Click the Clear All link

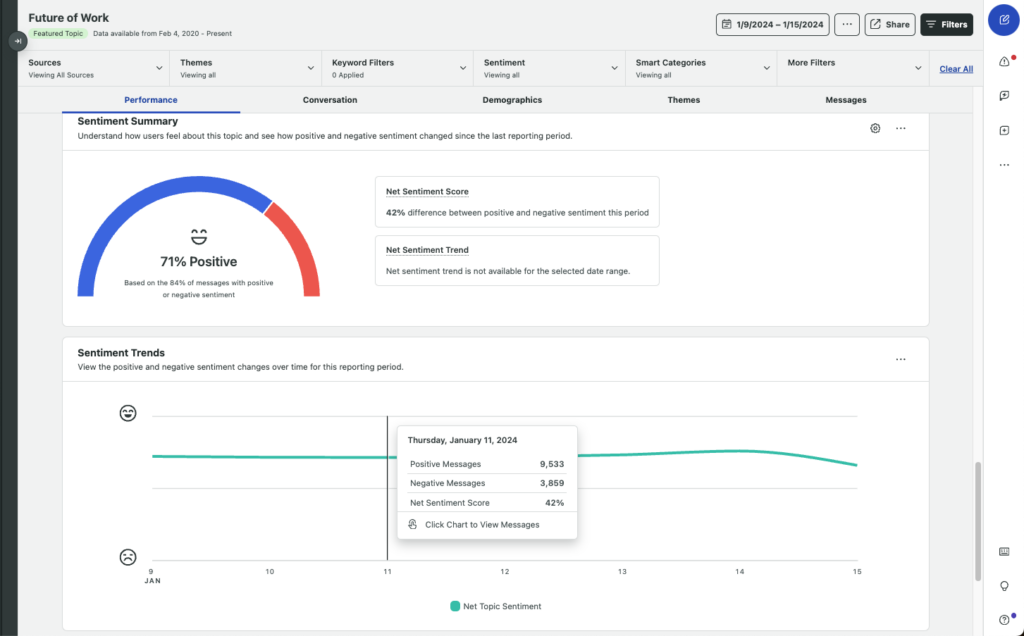point(956,69)
